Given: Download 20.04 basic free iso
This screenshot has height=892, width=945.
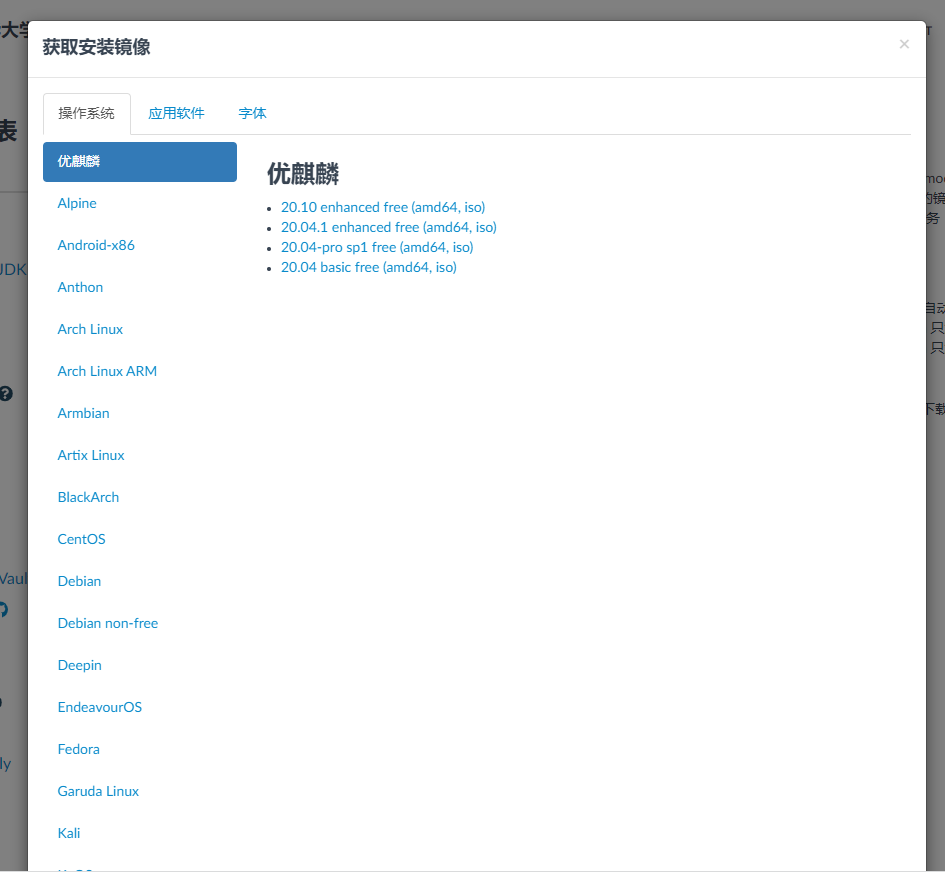Looking at the screenshot, I should click(x=369, y=267).
